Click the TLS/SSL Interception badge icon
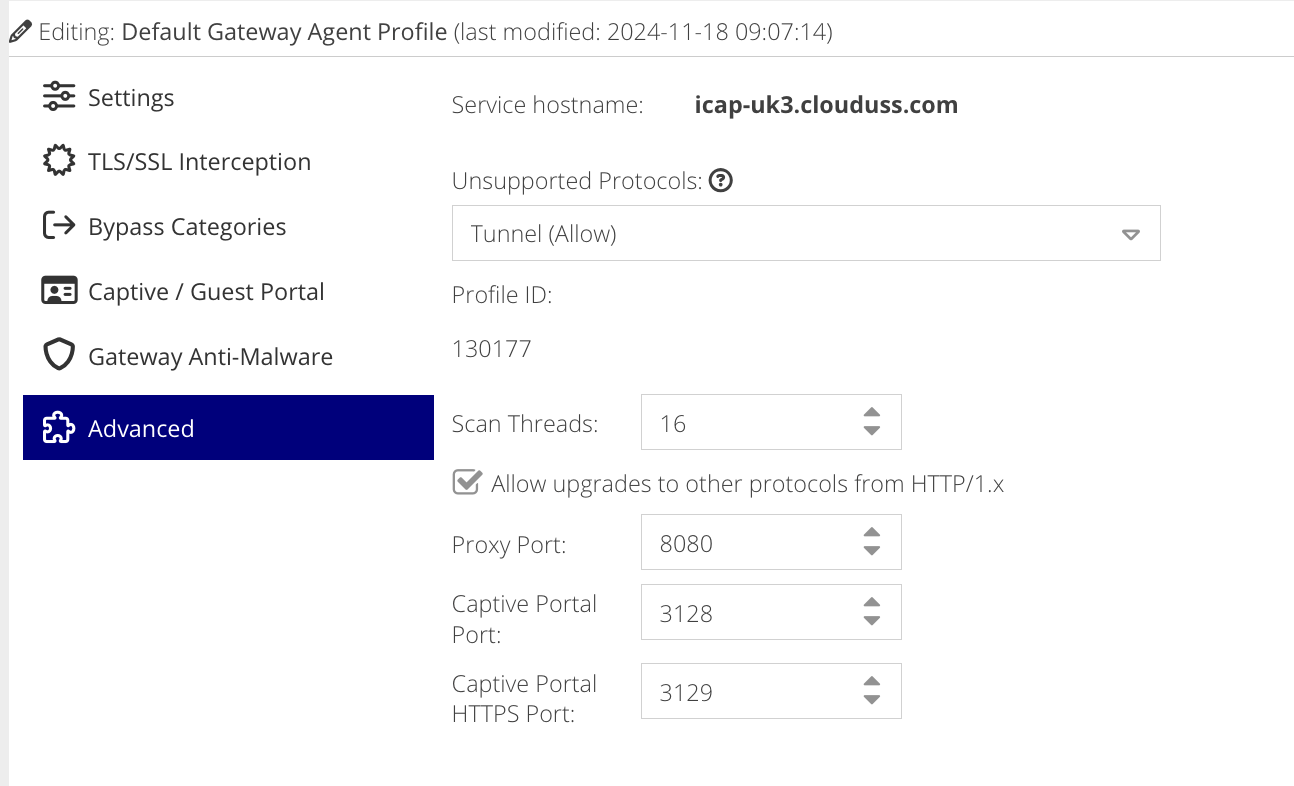 [59, 162]
